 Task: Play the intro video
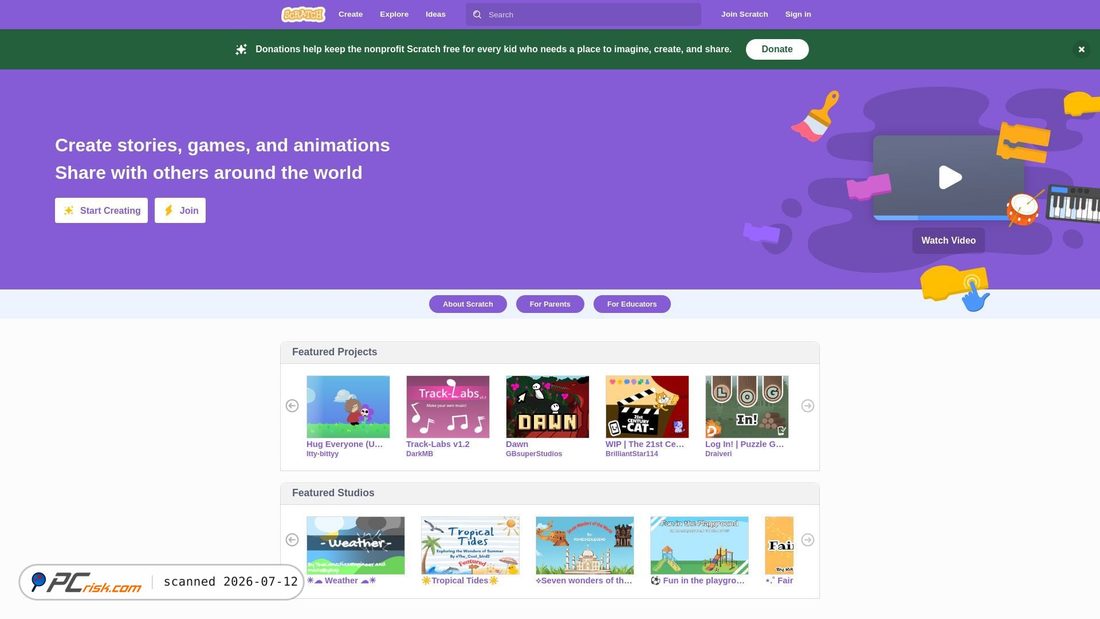[950, 178]
